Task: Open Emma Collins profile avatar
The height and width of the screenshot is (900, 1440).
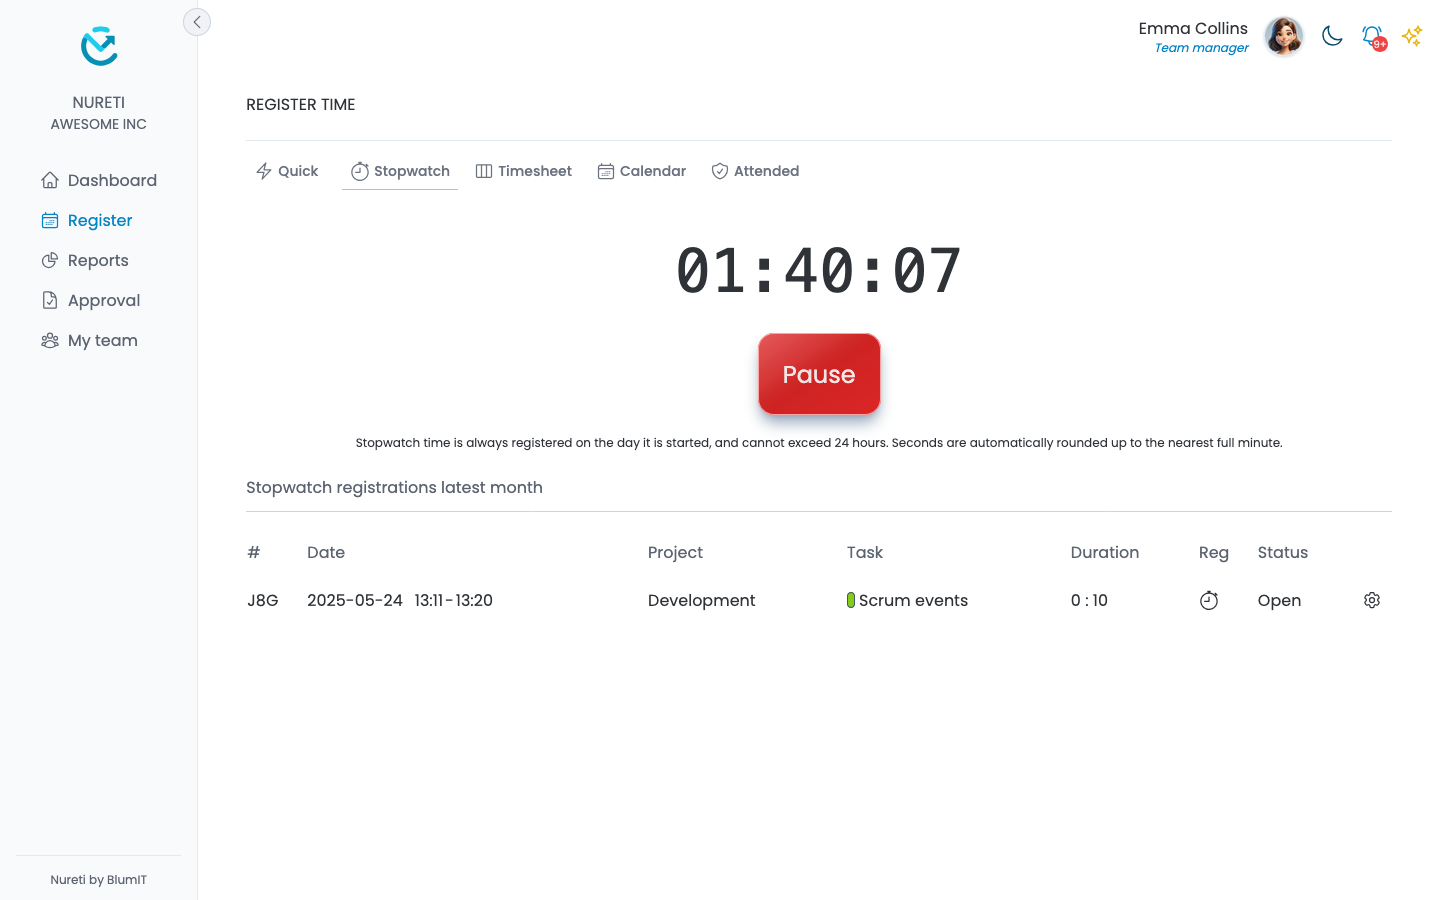Action: click(1284, 36)
